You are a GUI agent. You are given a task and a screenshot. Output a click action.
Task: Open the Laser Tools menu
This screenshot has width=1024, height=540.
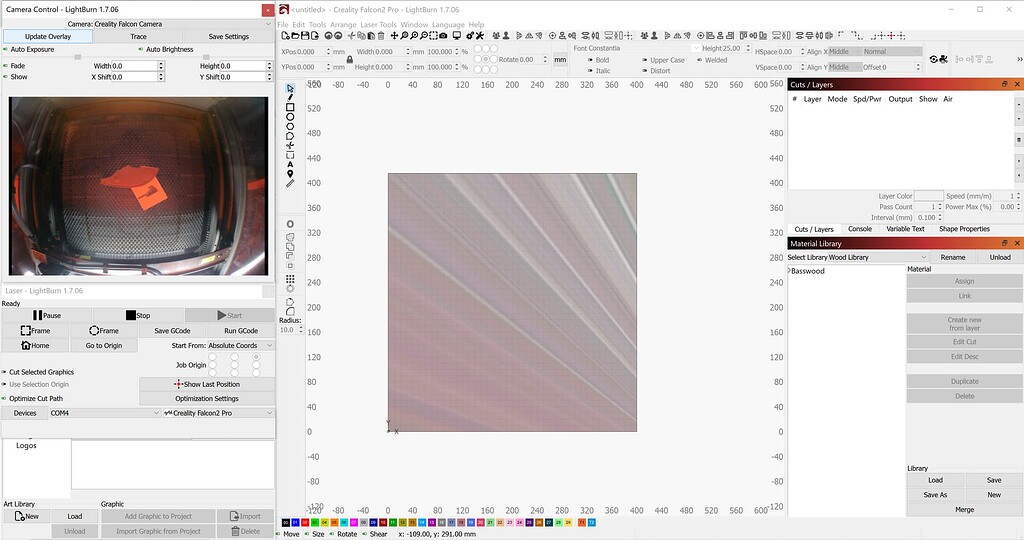point(378,24)
